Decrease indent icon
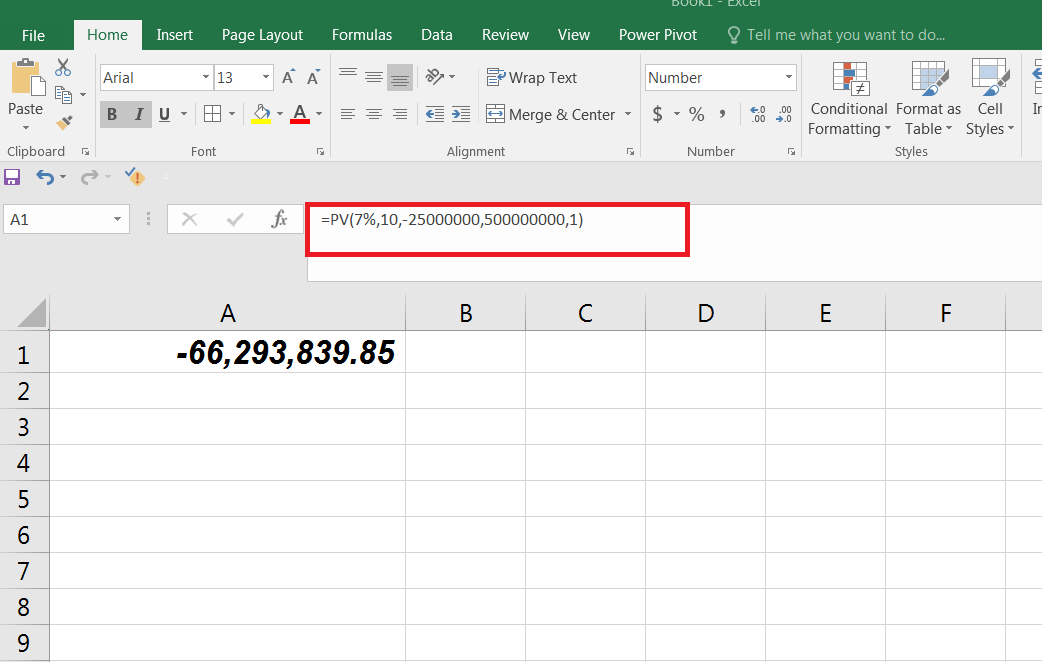1042x662 pixels. click(x=435, y=114)
